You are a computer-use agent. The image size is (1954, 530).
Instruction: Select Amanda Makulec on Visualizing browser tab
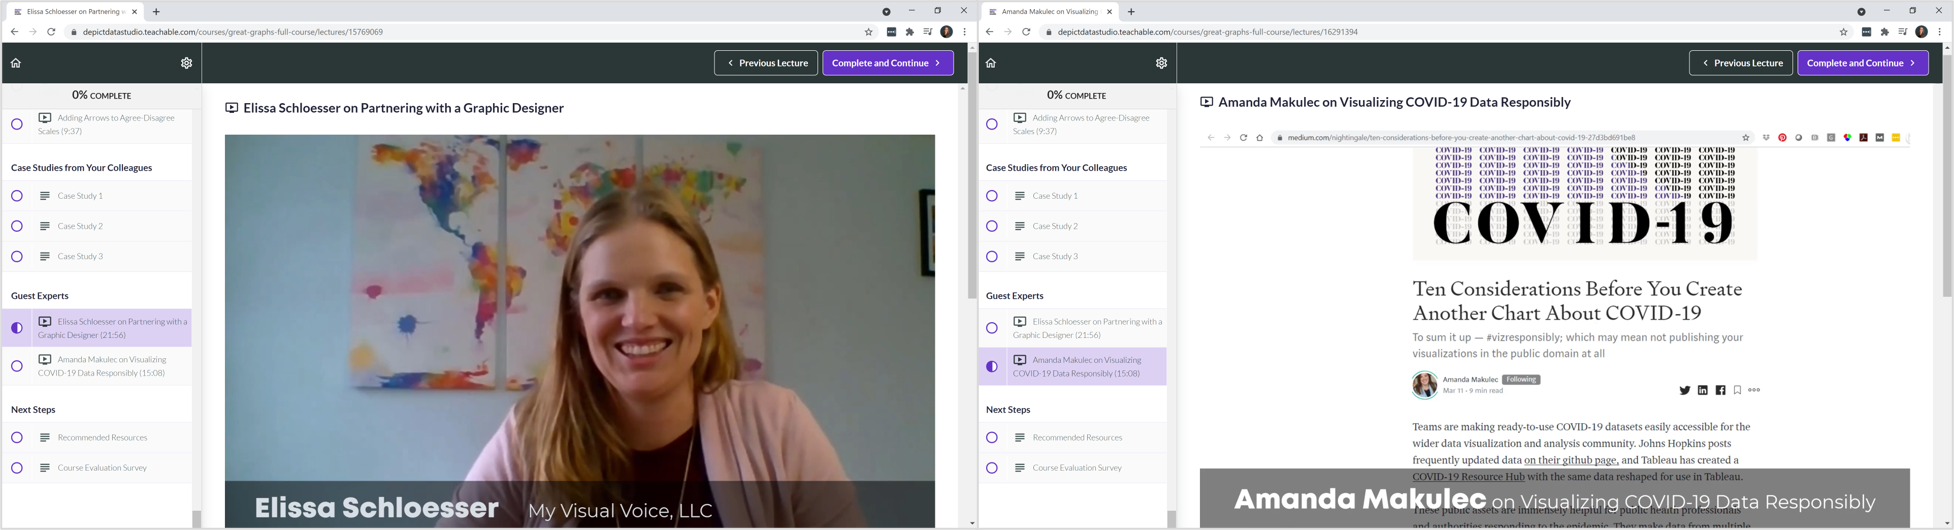(x=1048, y=12)
